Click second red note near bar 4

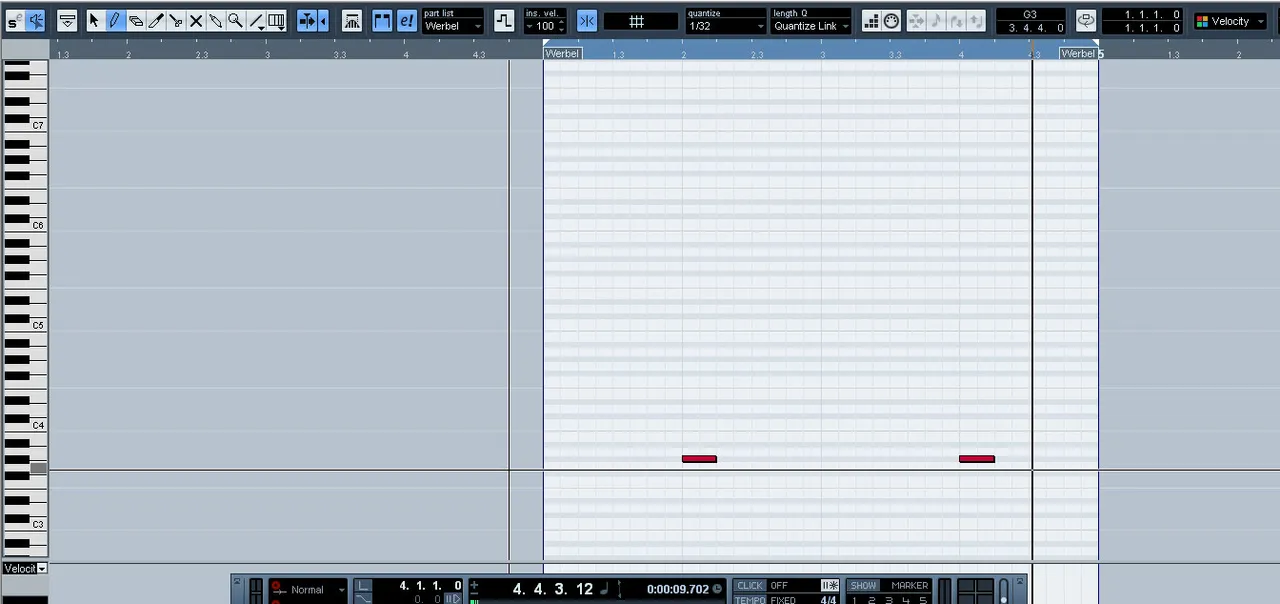pyautogui.click(x=977, y=459)
